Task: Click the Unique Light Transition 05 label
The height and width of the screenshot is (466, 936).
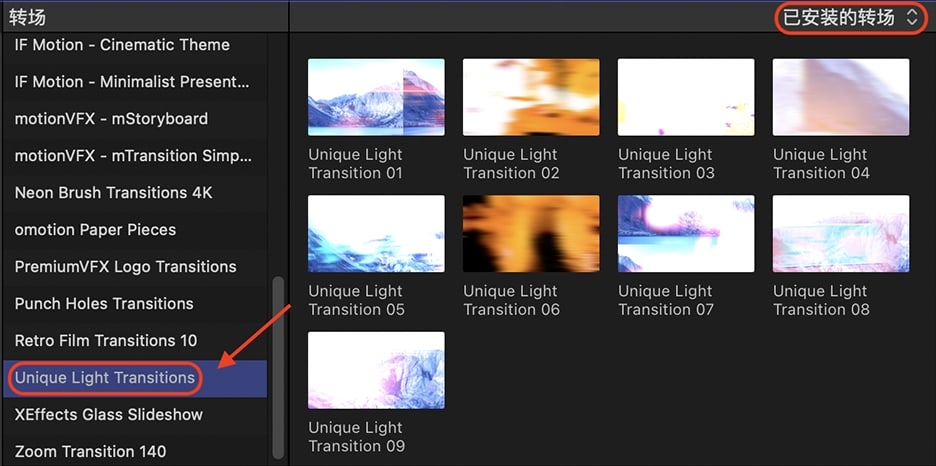Action: 356,300
